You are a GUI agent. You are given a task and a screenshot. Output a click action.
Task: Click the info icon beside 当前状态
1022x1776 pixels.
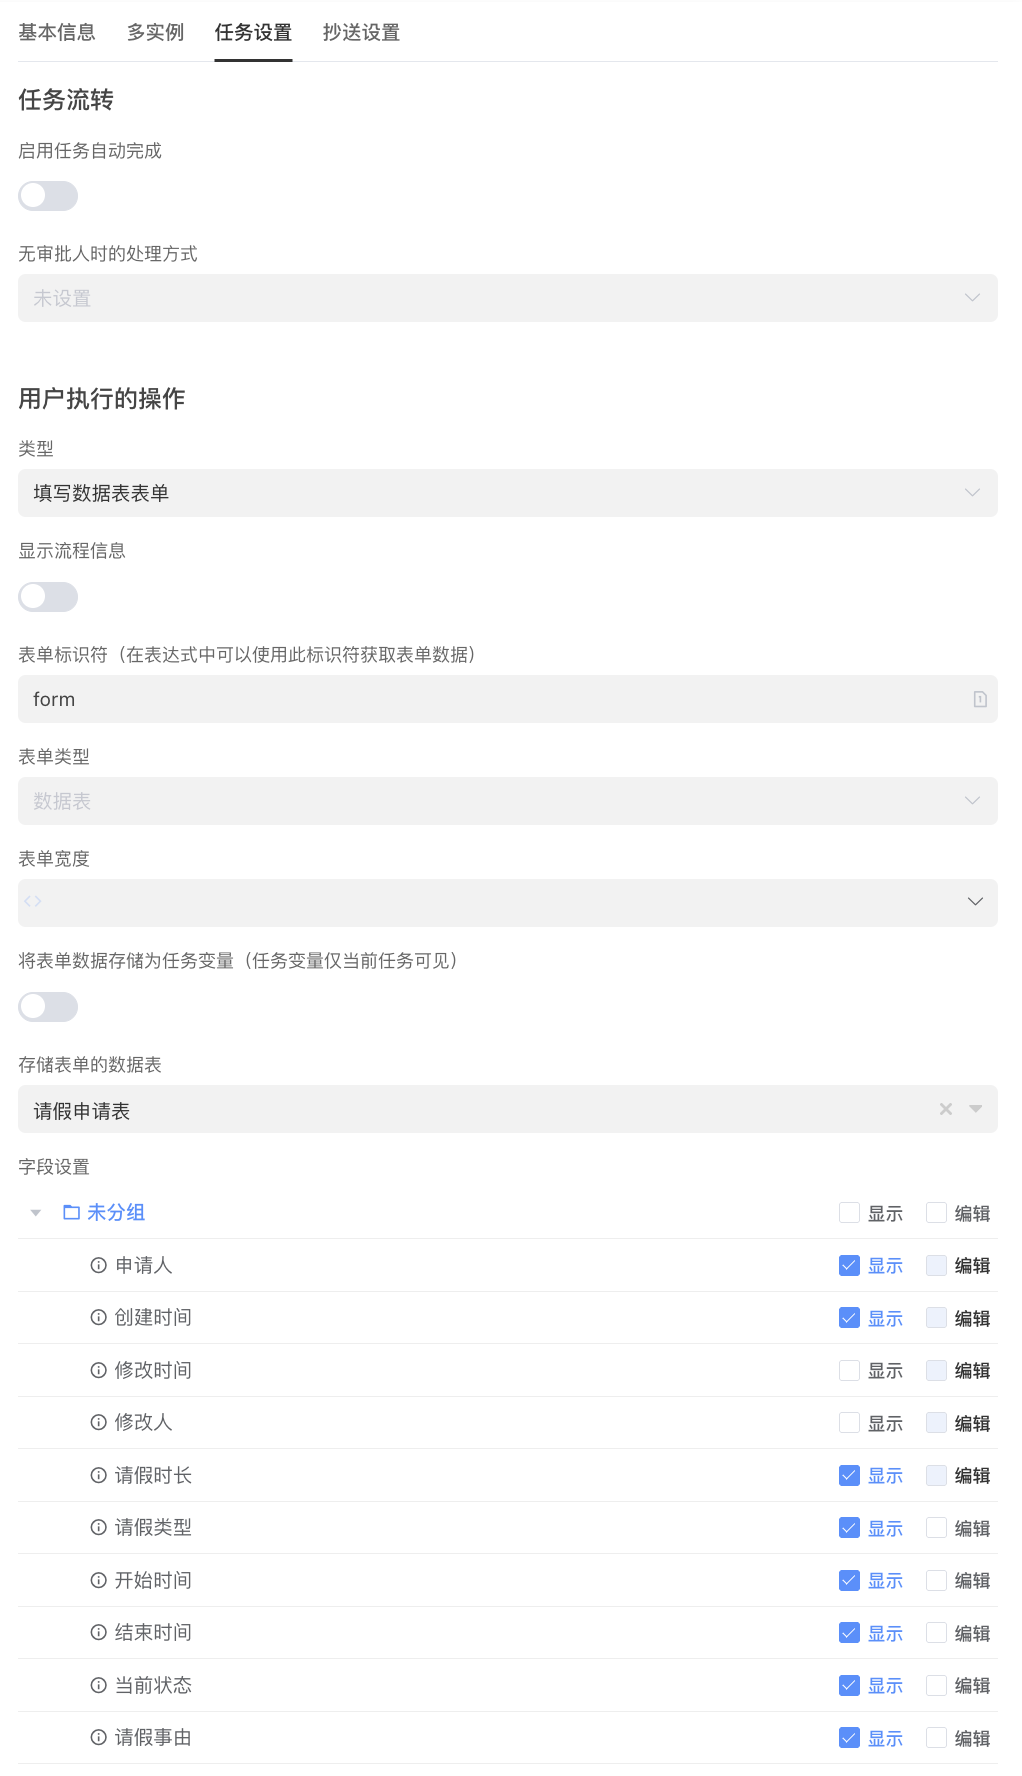98,1685
